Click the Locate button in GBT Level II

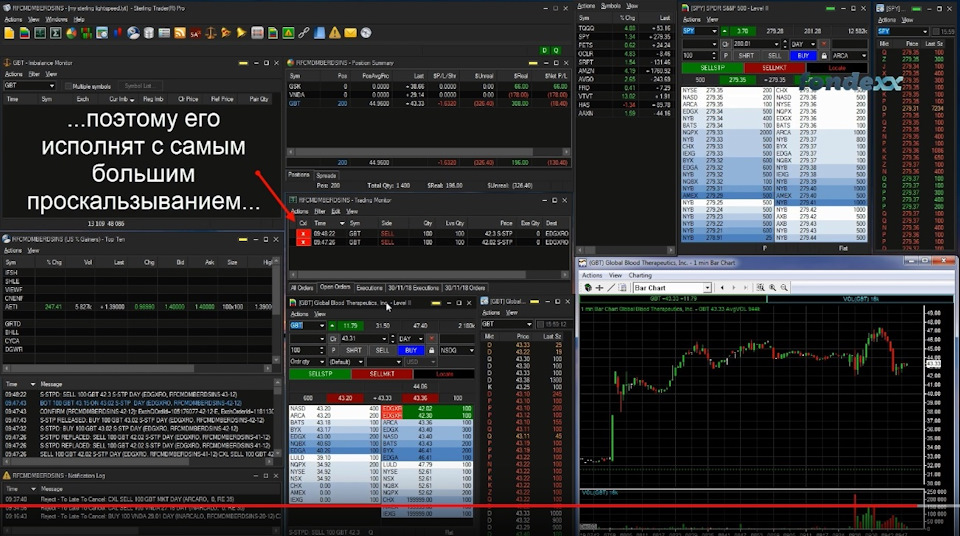[x=444, y=374]
